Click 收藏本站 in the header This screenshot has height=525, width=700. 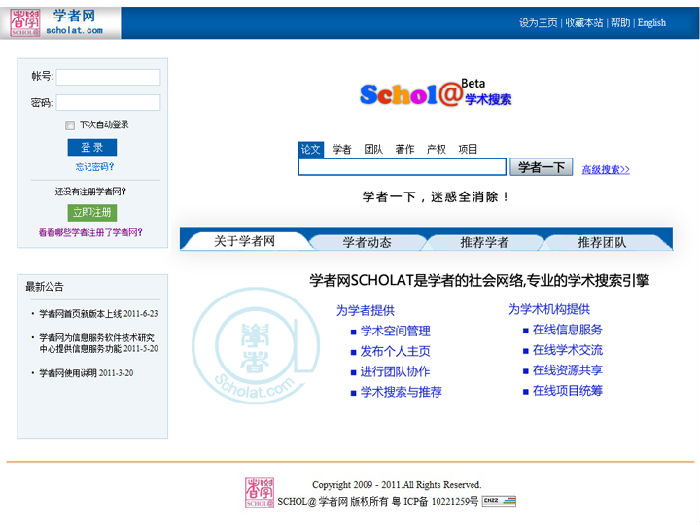tap(584, 23)
